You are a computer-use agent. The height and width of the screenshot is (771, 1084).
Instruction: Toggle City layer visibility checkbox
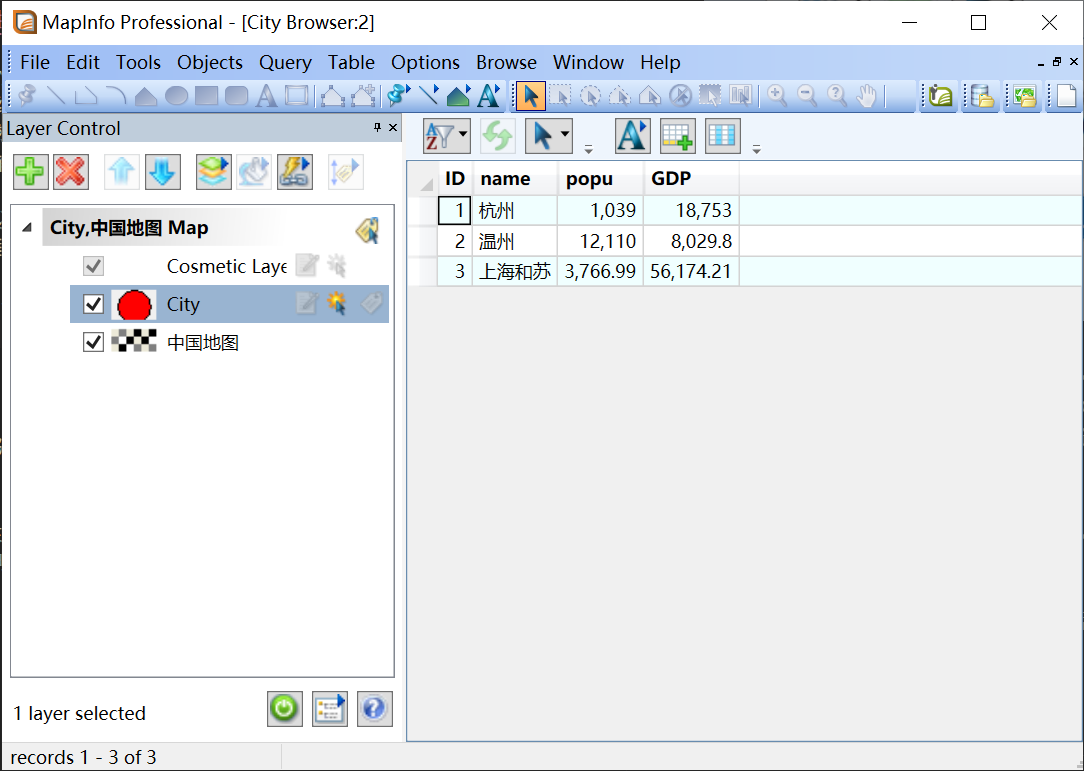pos(93,304)
